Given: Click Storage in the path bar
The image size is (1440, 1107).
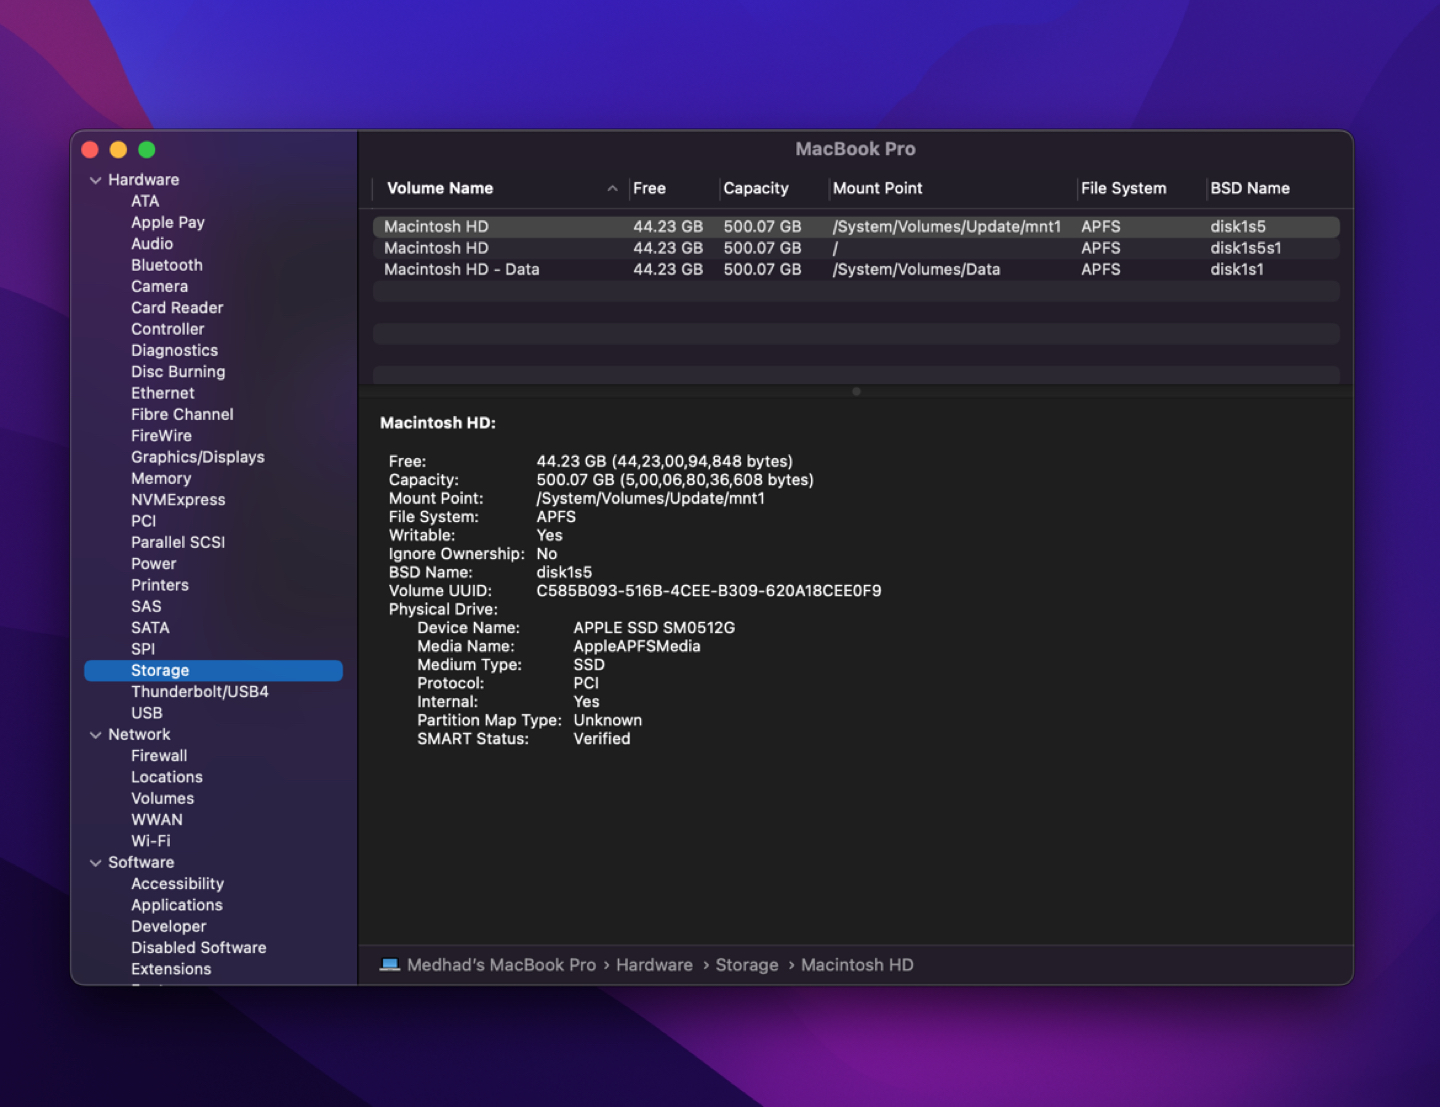Looking at the screenshot, I should (x=747, y=965).
